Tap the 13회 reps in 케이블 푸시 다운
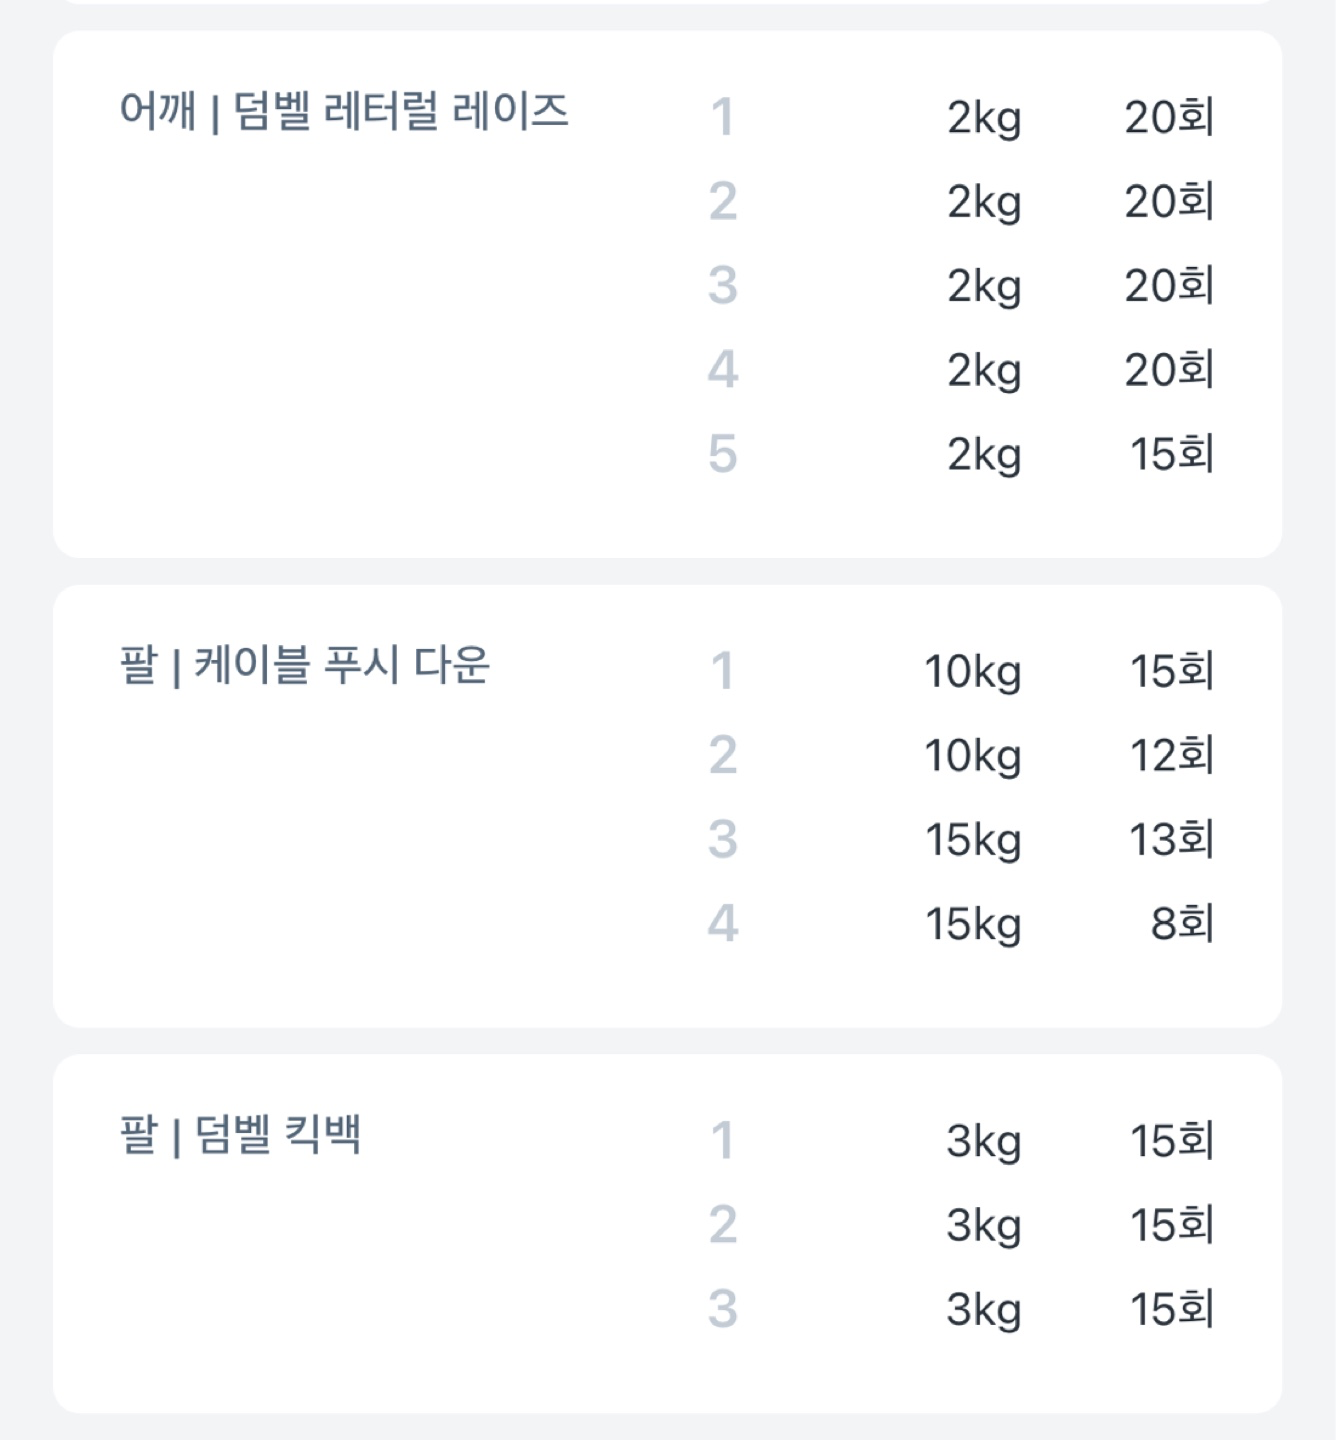The height and width of the screenshot is (1440, 1336). coord(1171,840)
